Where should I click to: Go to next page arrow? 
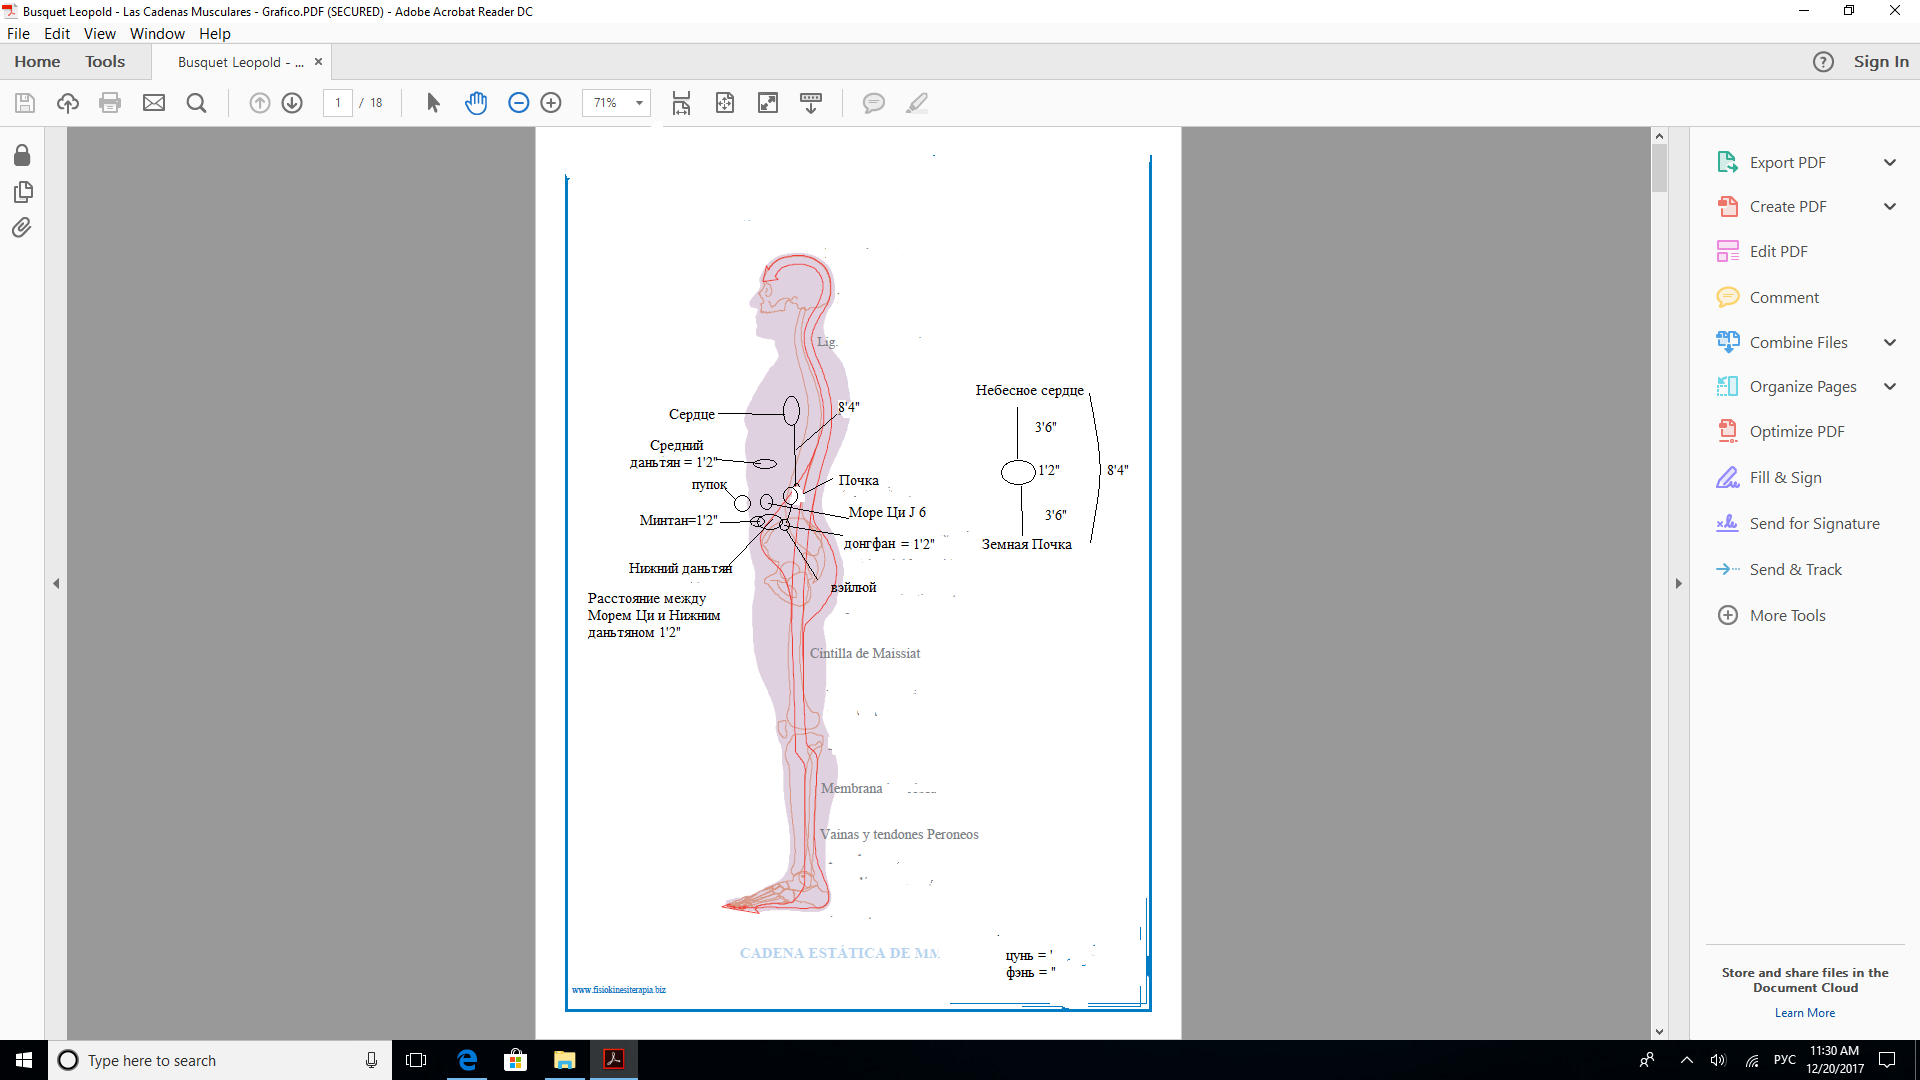click(x=292, y=103)
